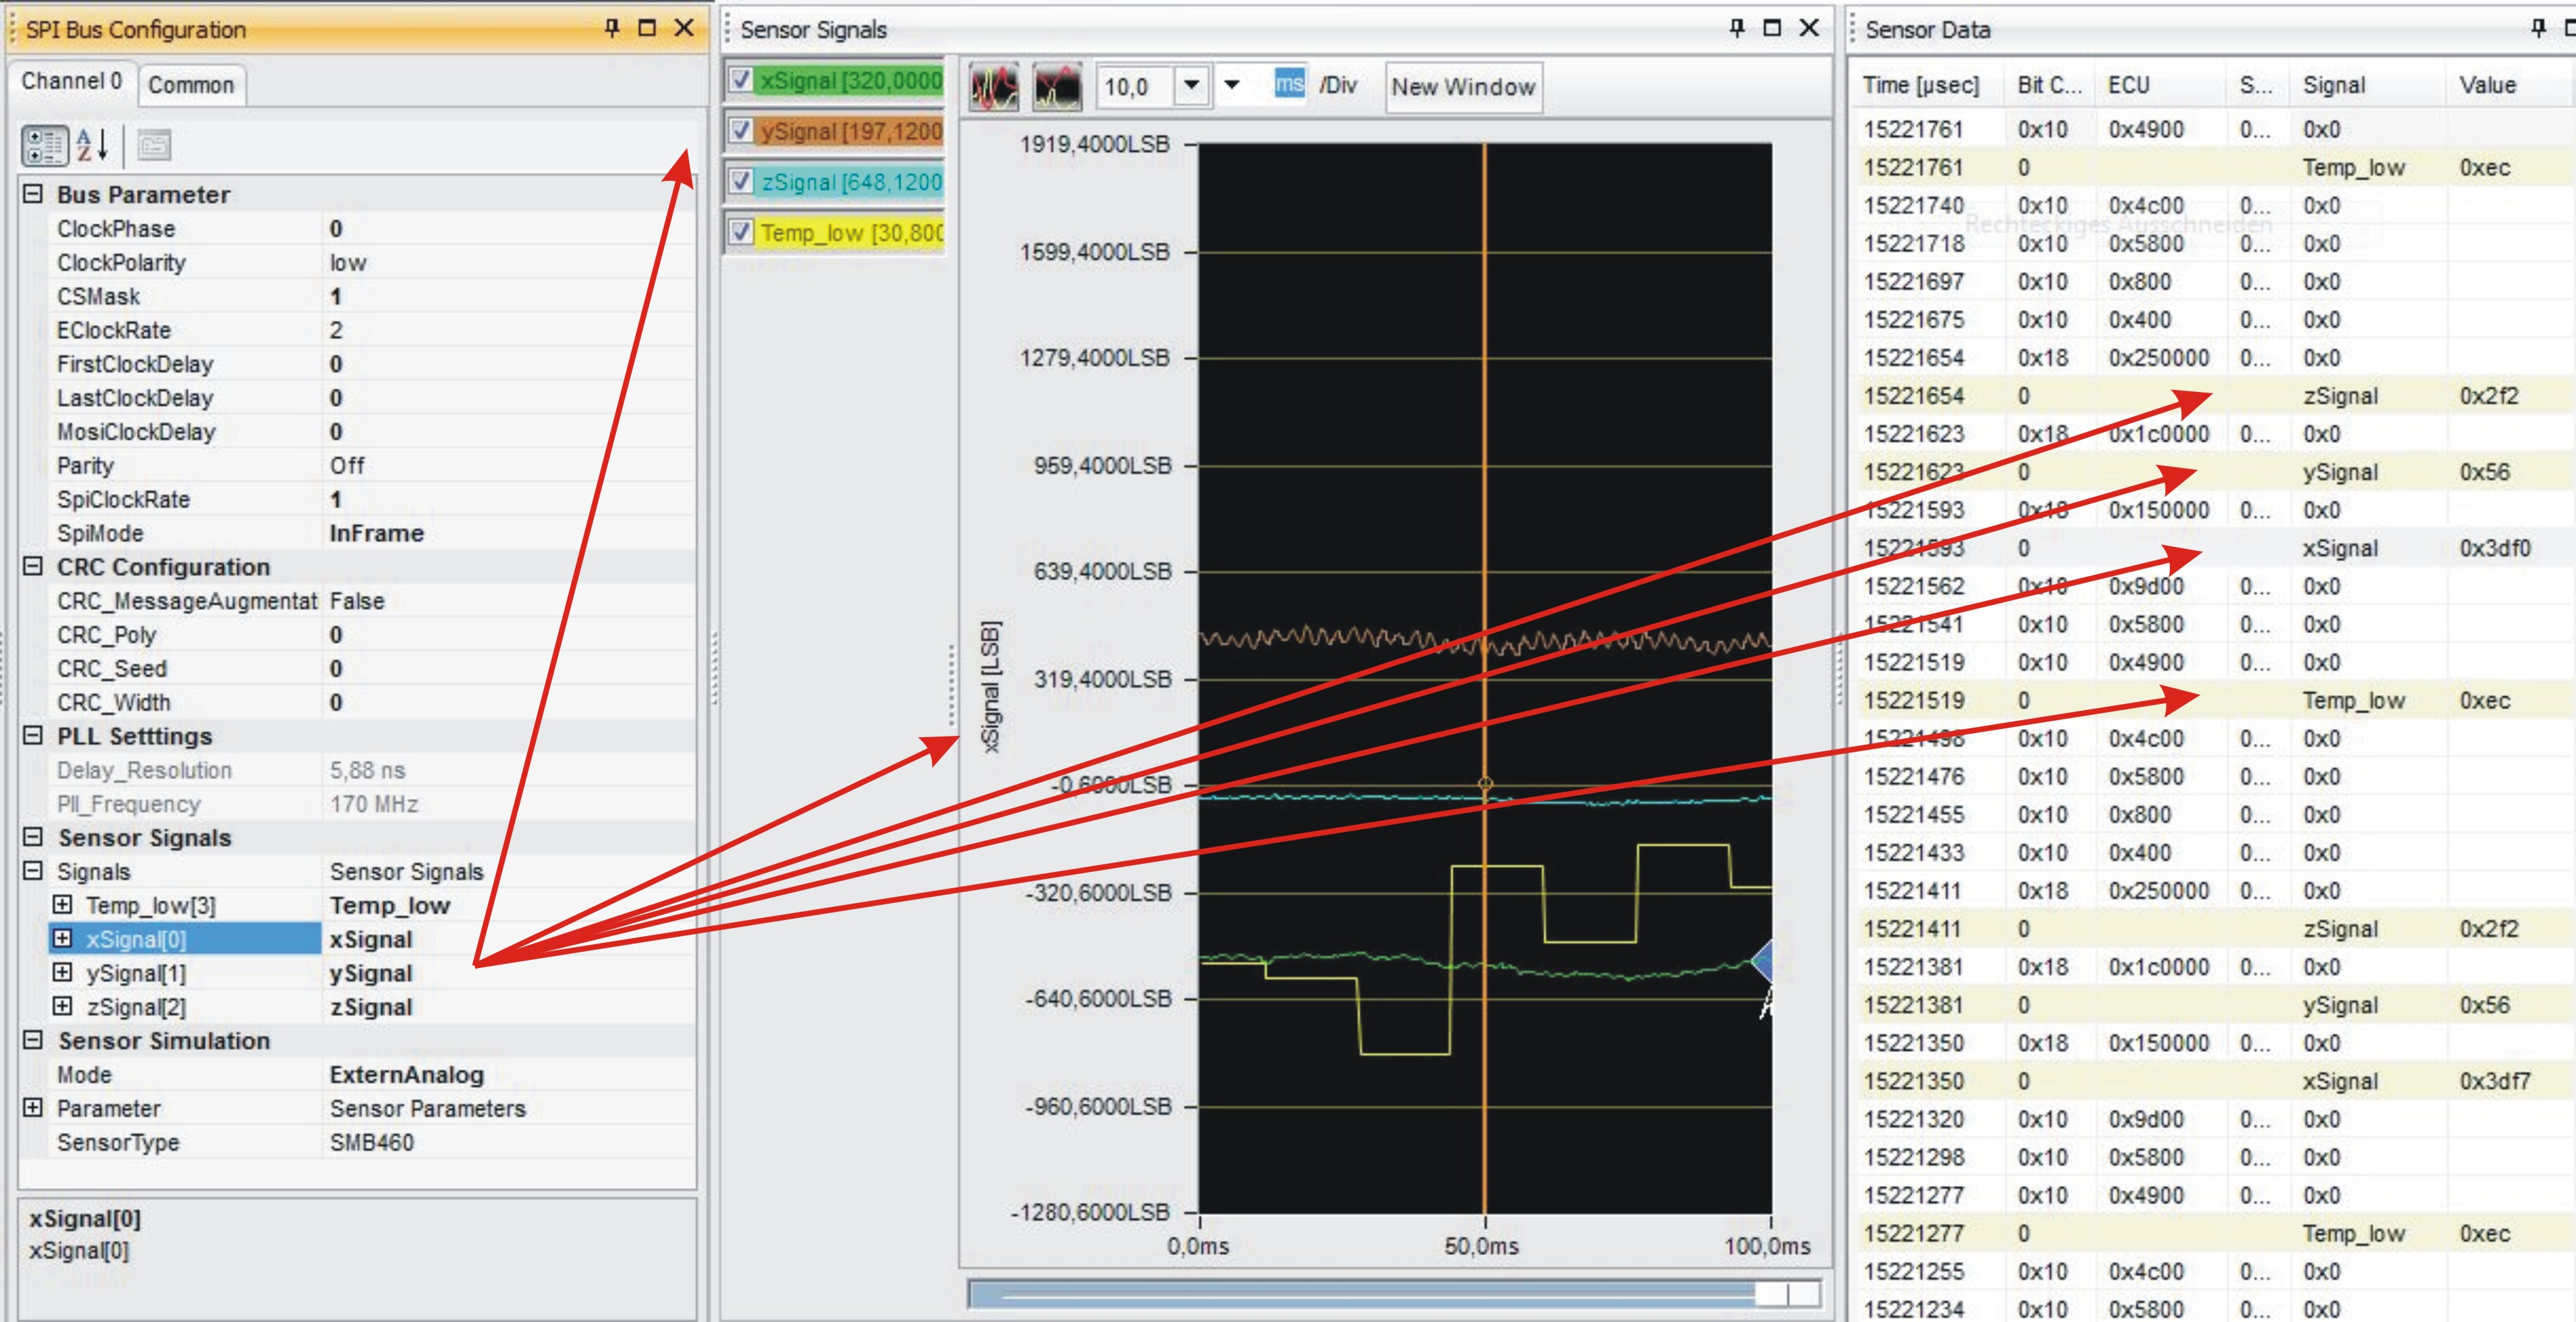Screen dimensions: 2576x1322
Task: Select the cyan zSignal legend entry
Action: point(850,182)
